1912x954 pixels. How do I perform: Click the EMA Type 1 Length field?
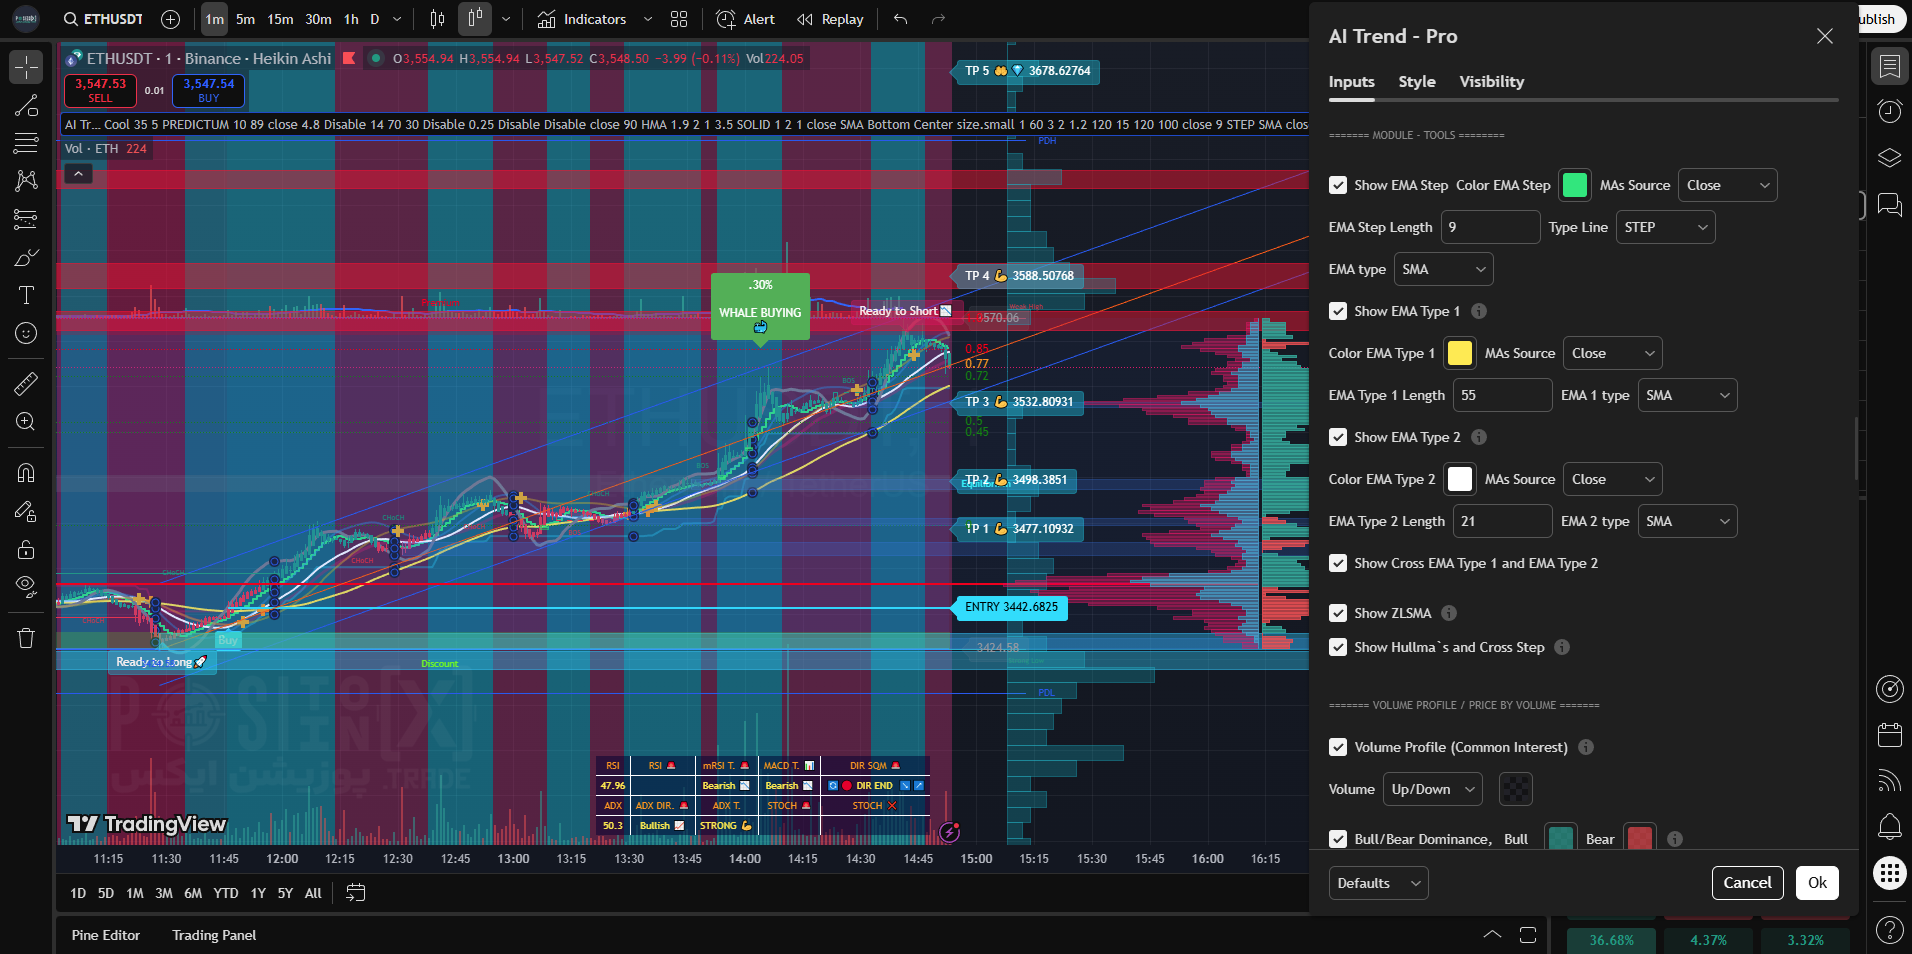pyautogui.click(x=1502, y=395)
